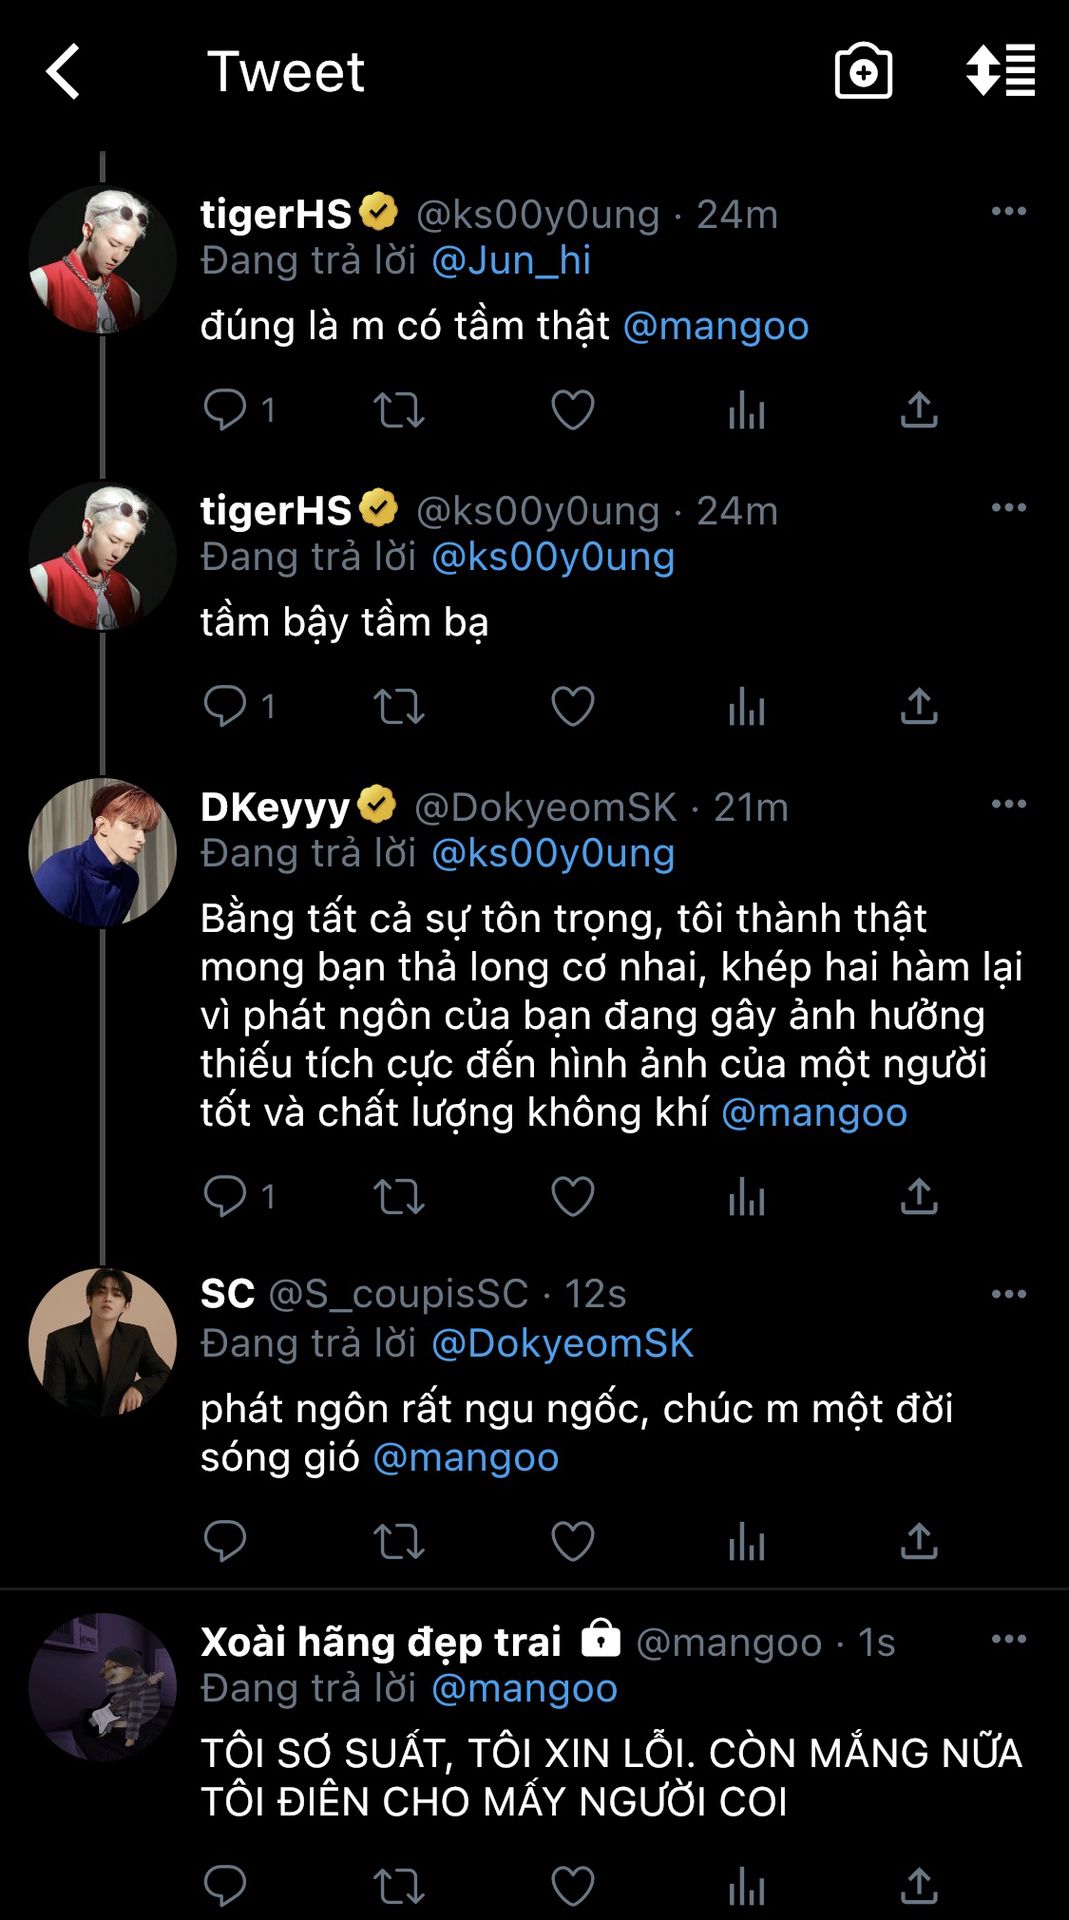The height and width of the screenshot is (1920, 1069).
Task: Open more options on SC's tweet
Action: point(1008,1294)
